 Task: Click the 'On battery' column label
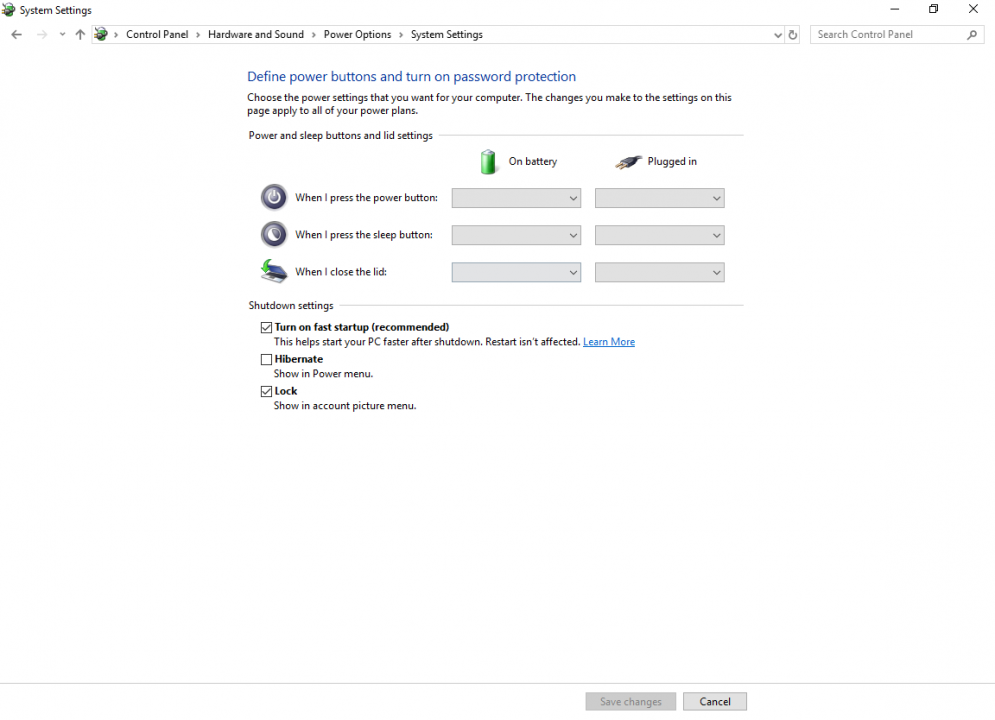(x=532, y=162)
